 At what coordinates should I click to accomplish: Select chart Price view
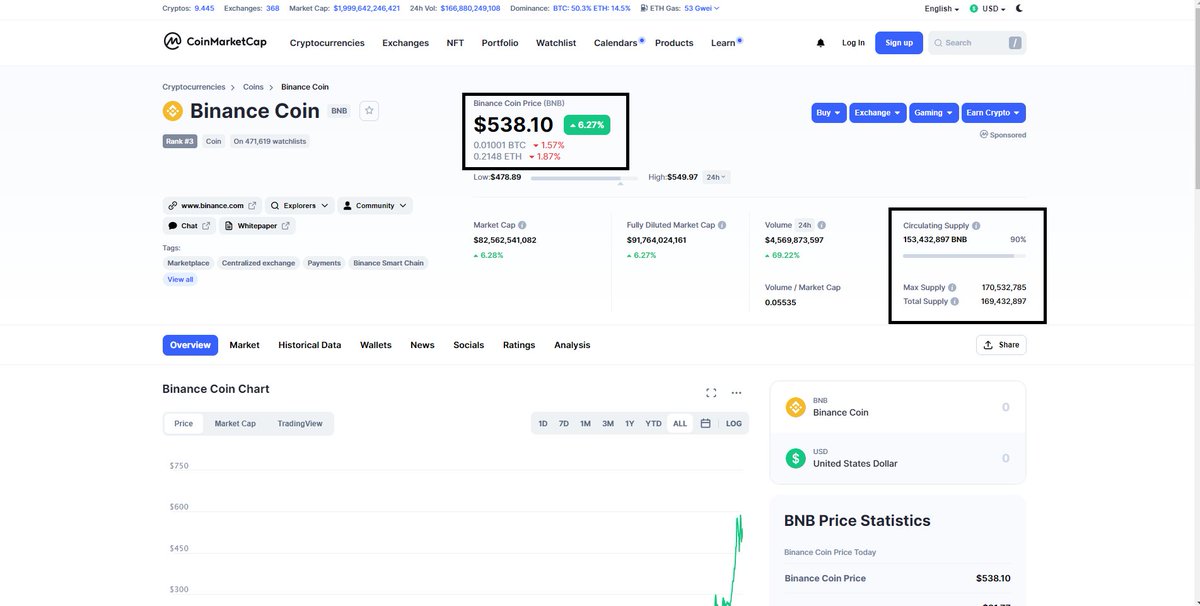pyautogui.click(x=184, y=424)
